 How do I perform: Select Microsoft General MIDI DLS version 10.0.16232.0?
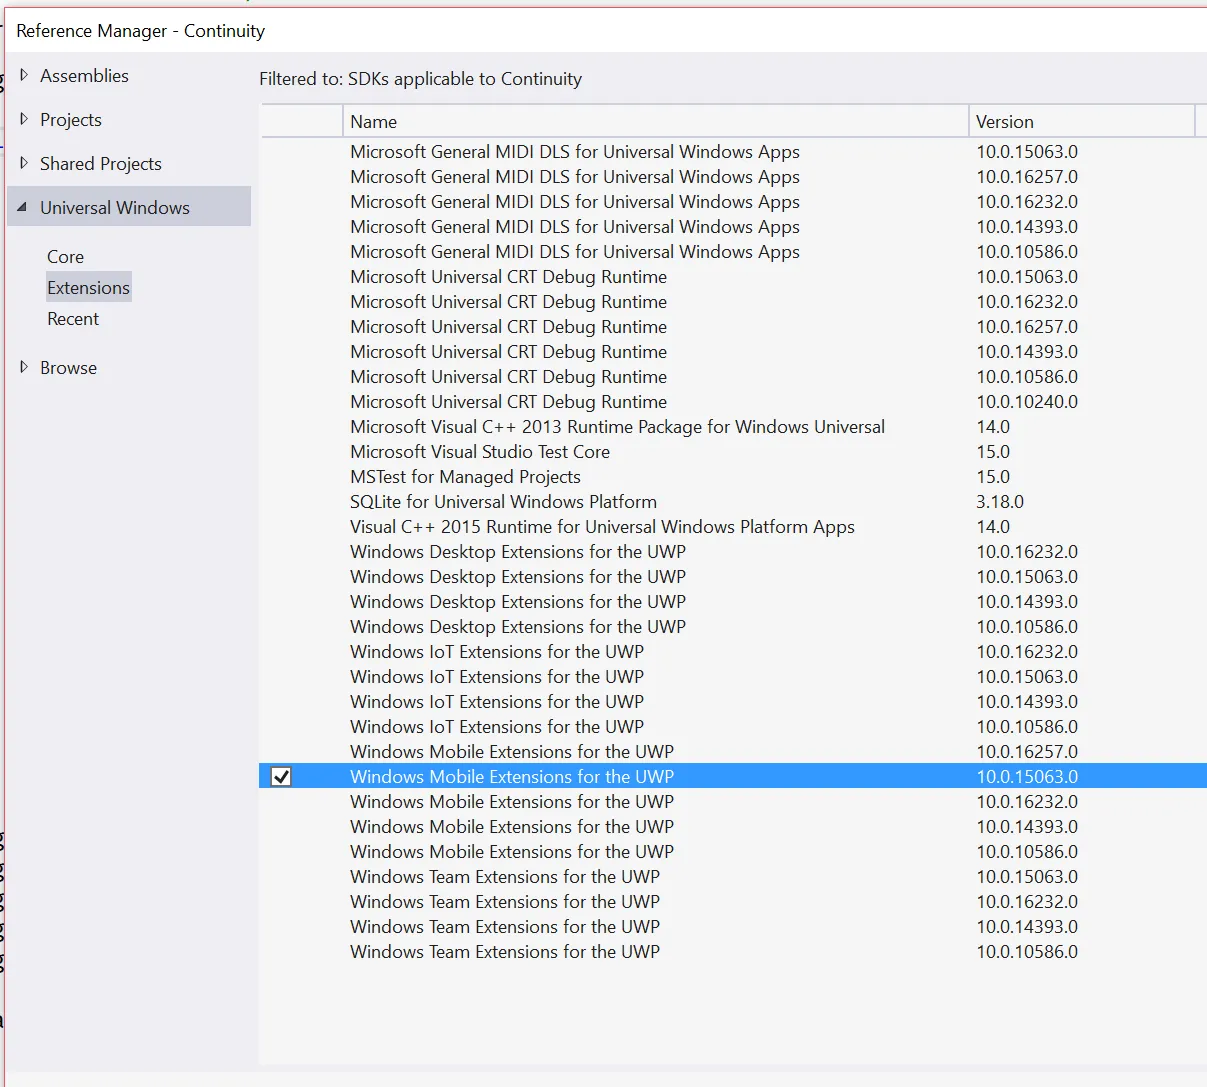tap(732, 202)
